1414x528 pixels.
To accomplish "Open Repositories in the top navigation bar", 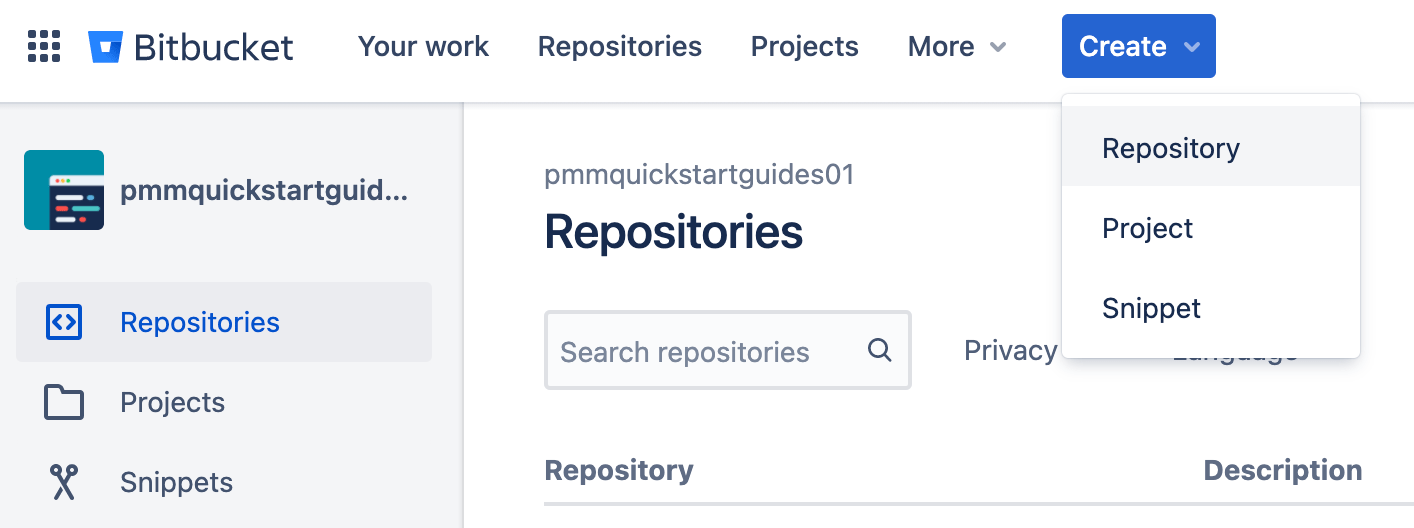I will point(619,46).
